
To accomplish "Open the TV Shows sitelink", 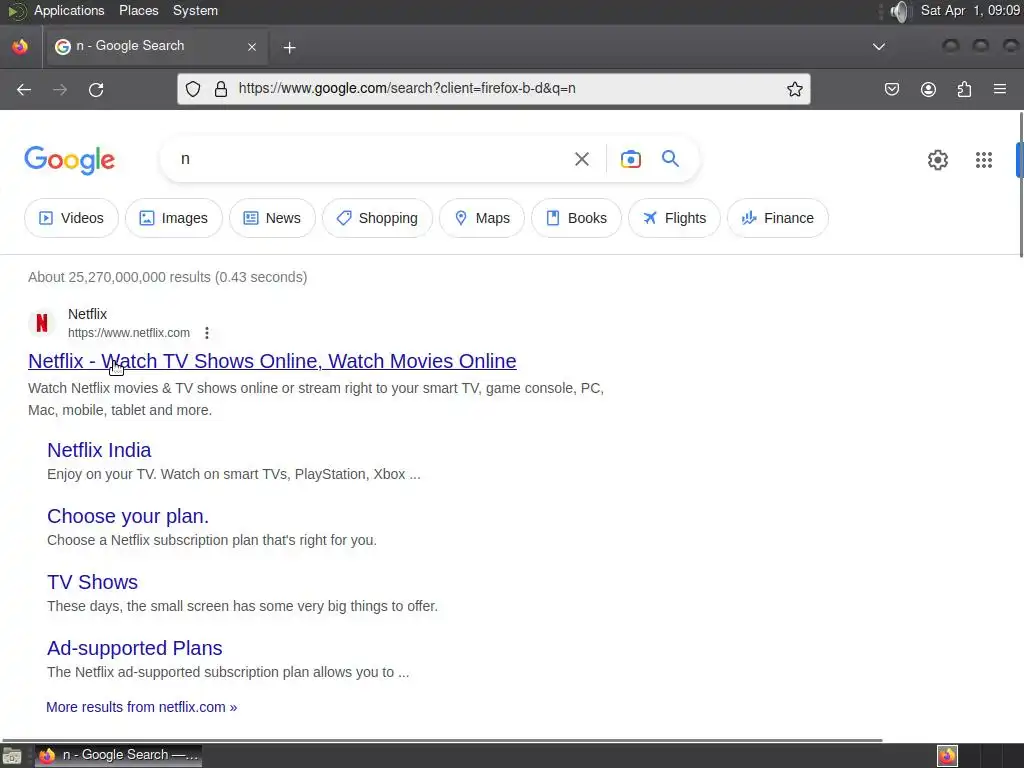I will coord(92,582).
